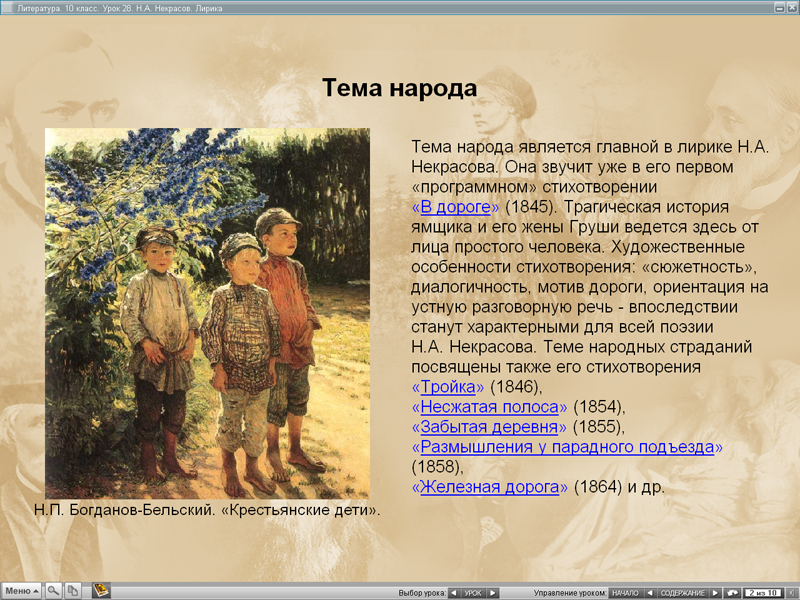Select the magnifier zoom tool

click(53, 590)
